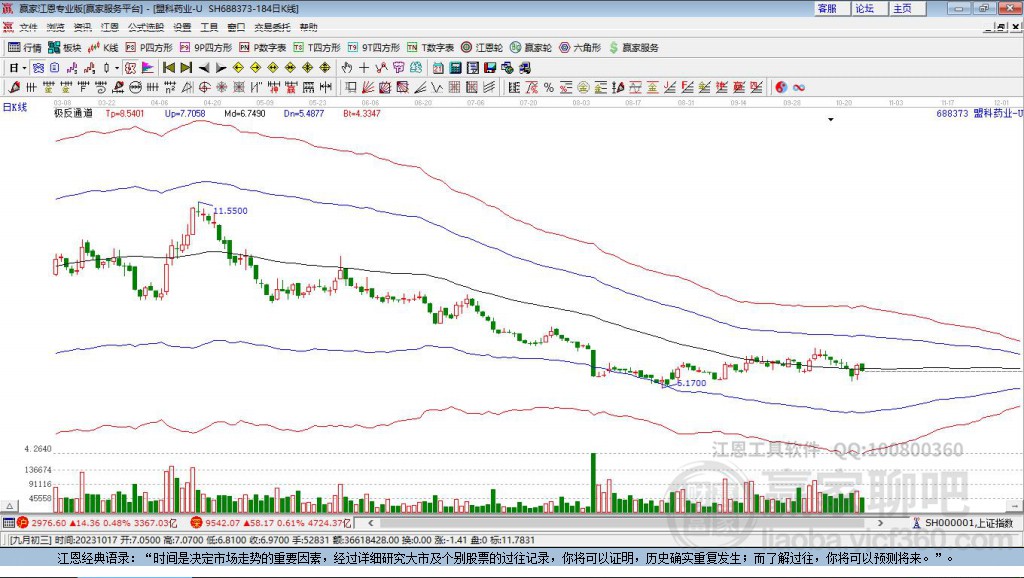Select the red crosshair circle tool

pos(204,88)
